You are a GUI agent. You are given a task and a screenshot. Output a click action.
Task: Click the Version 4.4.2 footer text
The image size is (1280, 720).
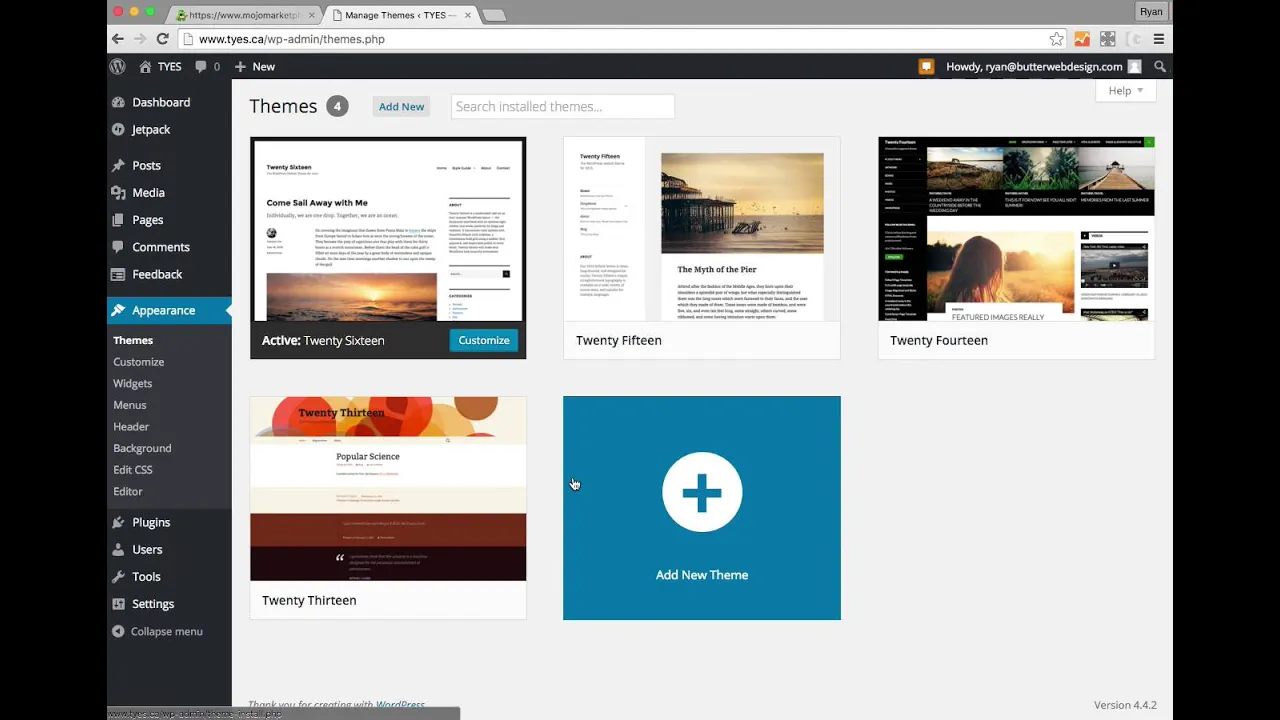click(x=1125, y=705)
